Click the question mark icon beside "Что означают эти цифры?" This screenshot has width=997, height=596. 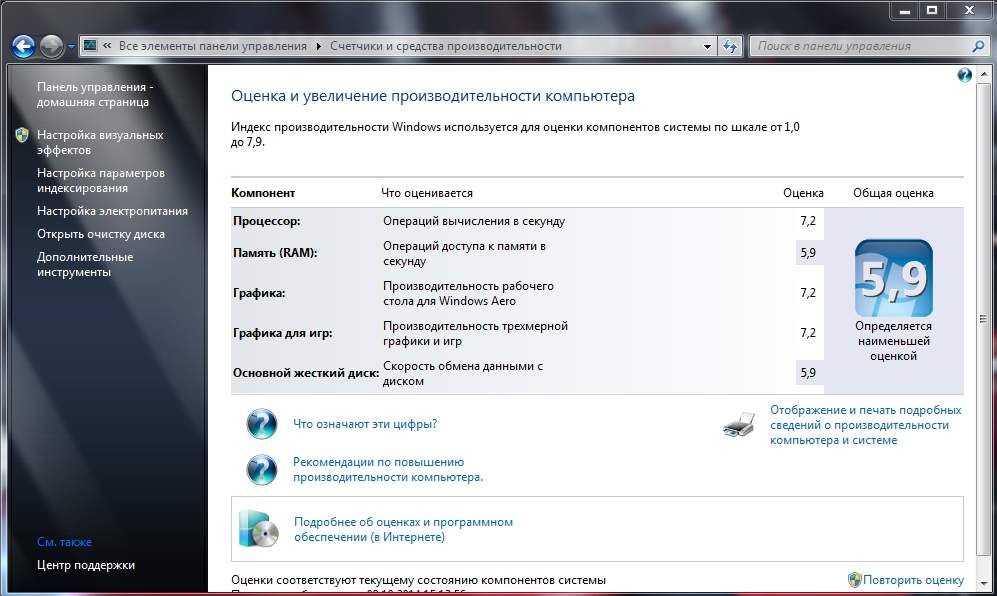(261, 424)
